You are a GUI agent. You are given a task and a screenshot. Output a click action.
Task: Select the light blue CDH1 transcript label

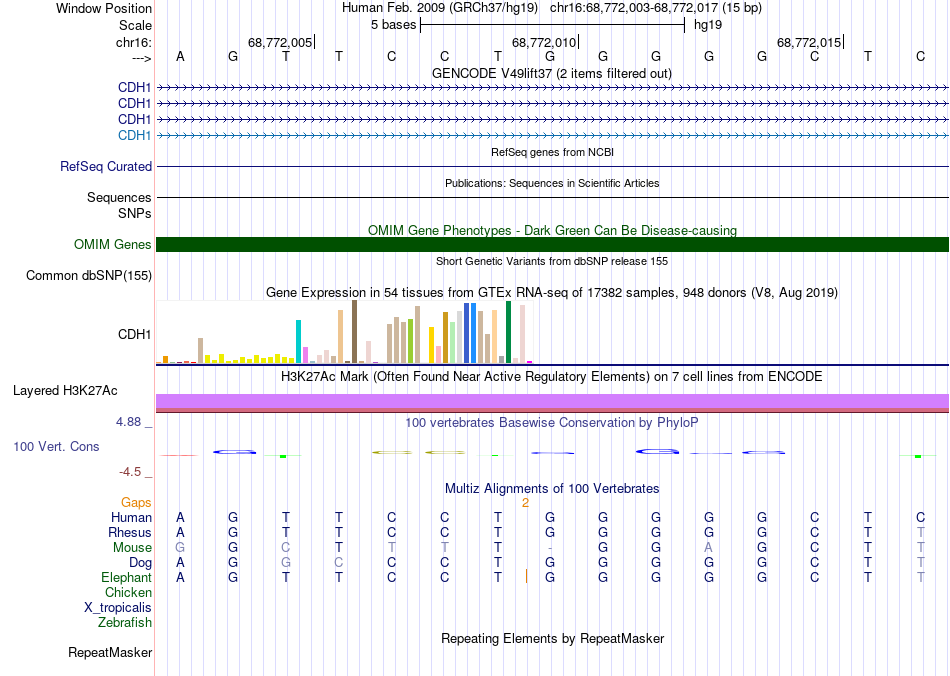(135, 136)
